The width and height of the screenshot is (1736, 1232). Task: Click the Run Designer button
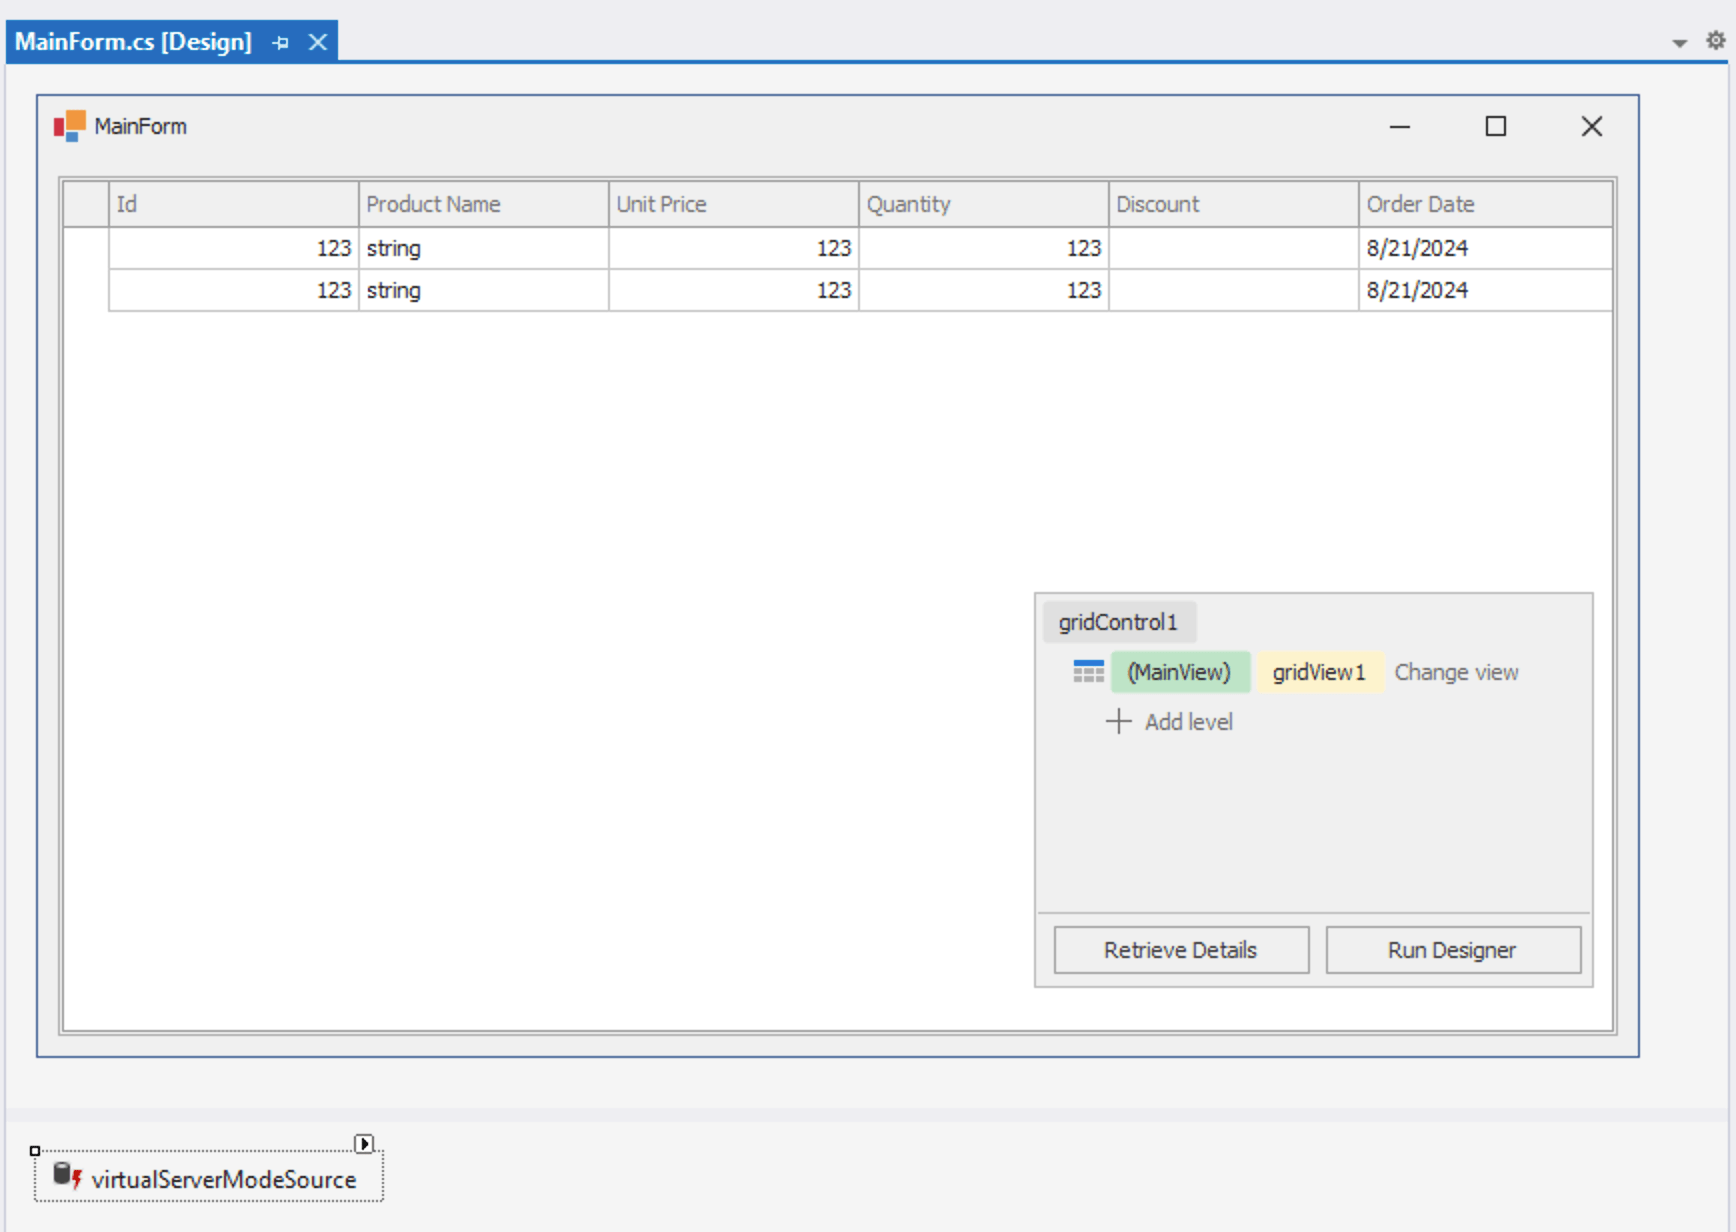coord(1452,949)
